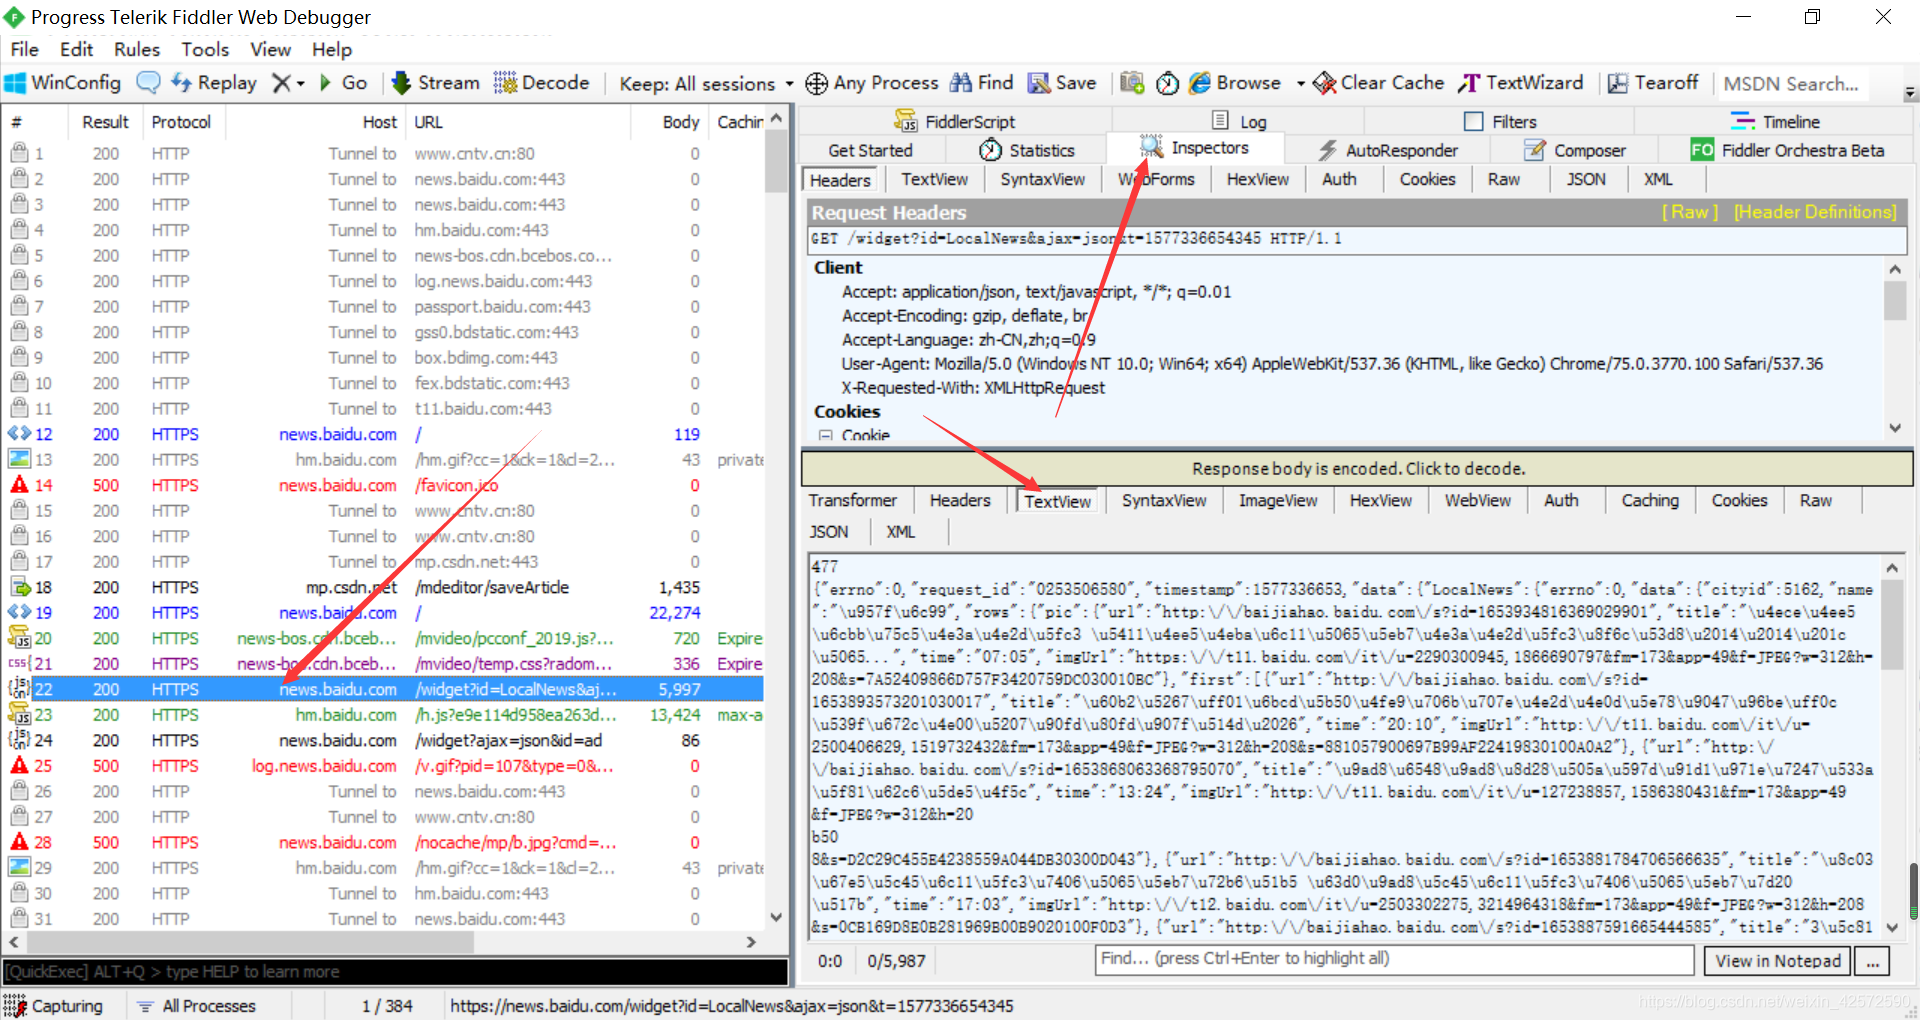
Task: Open Find with binoculars icon
Action: point(961,83)
